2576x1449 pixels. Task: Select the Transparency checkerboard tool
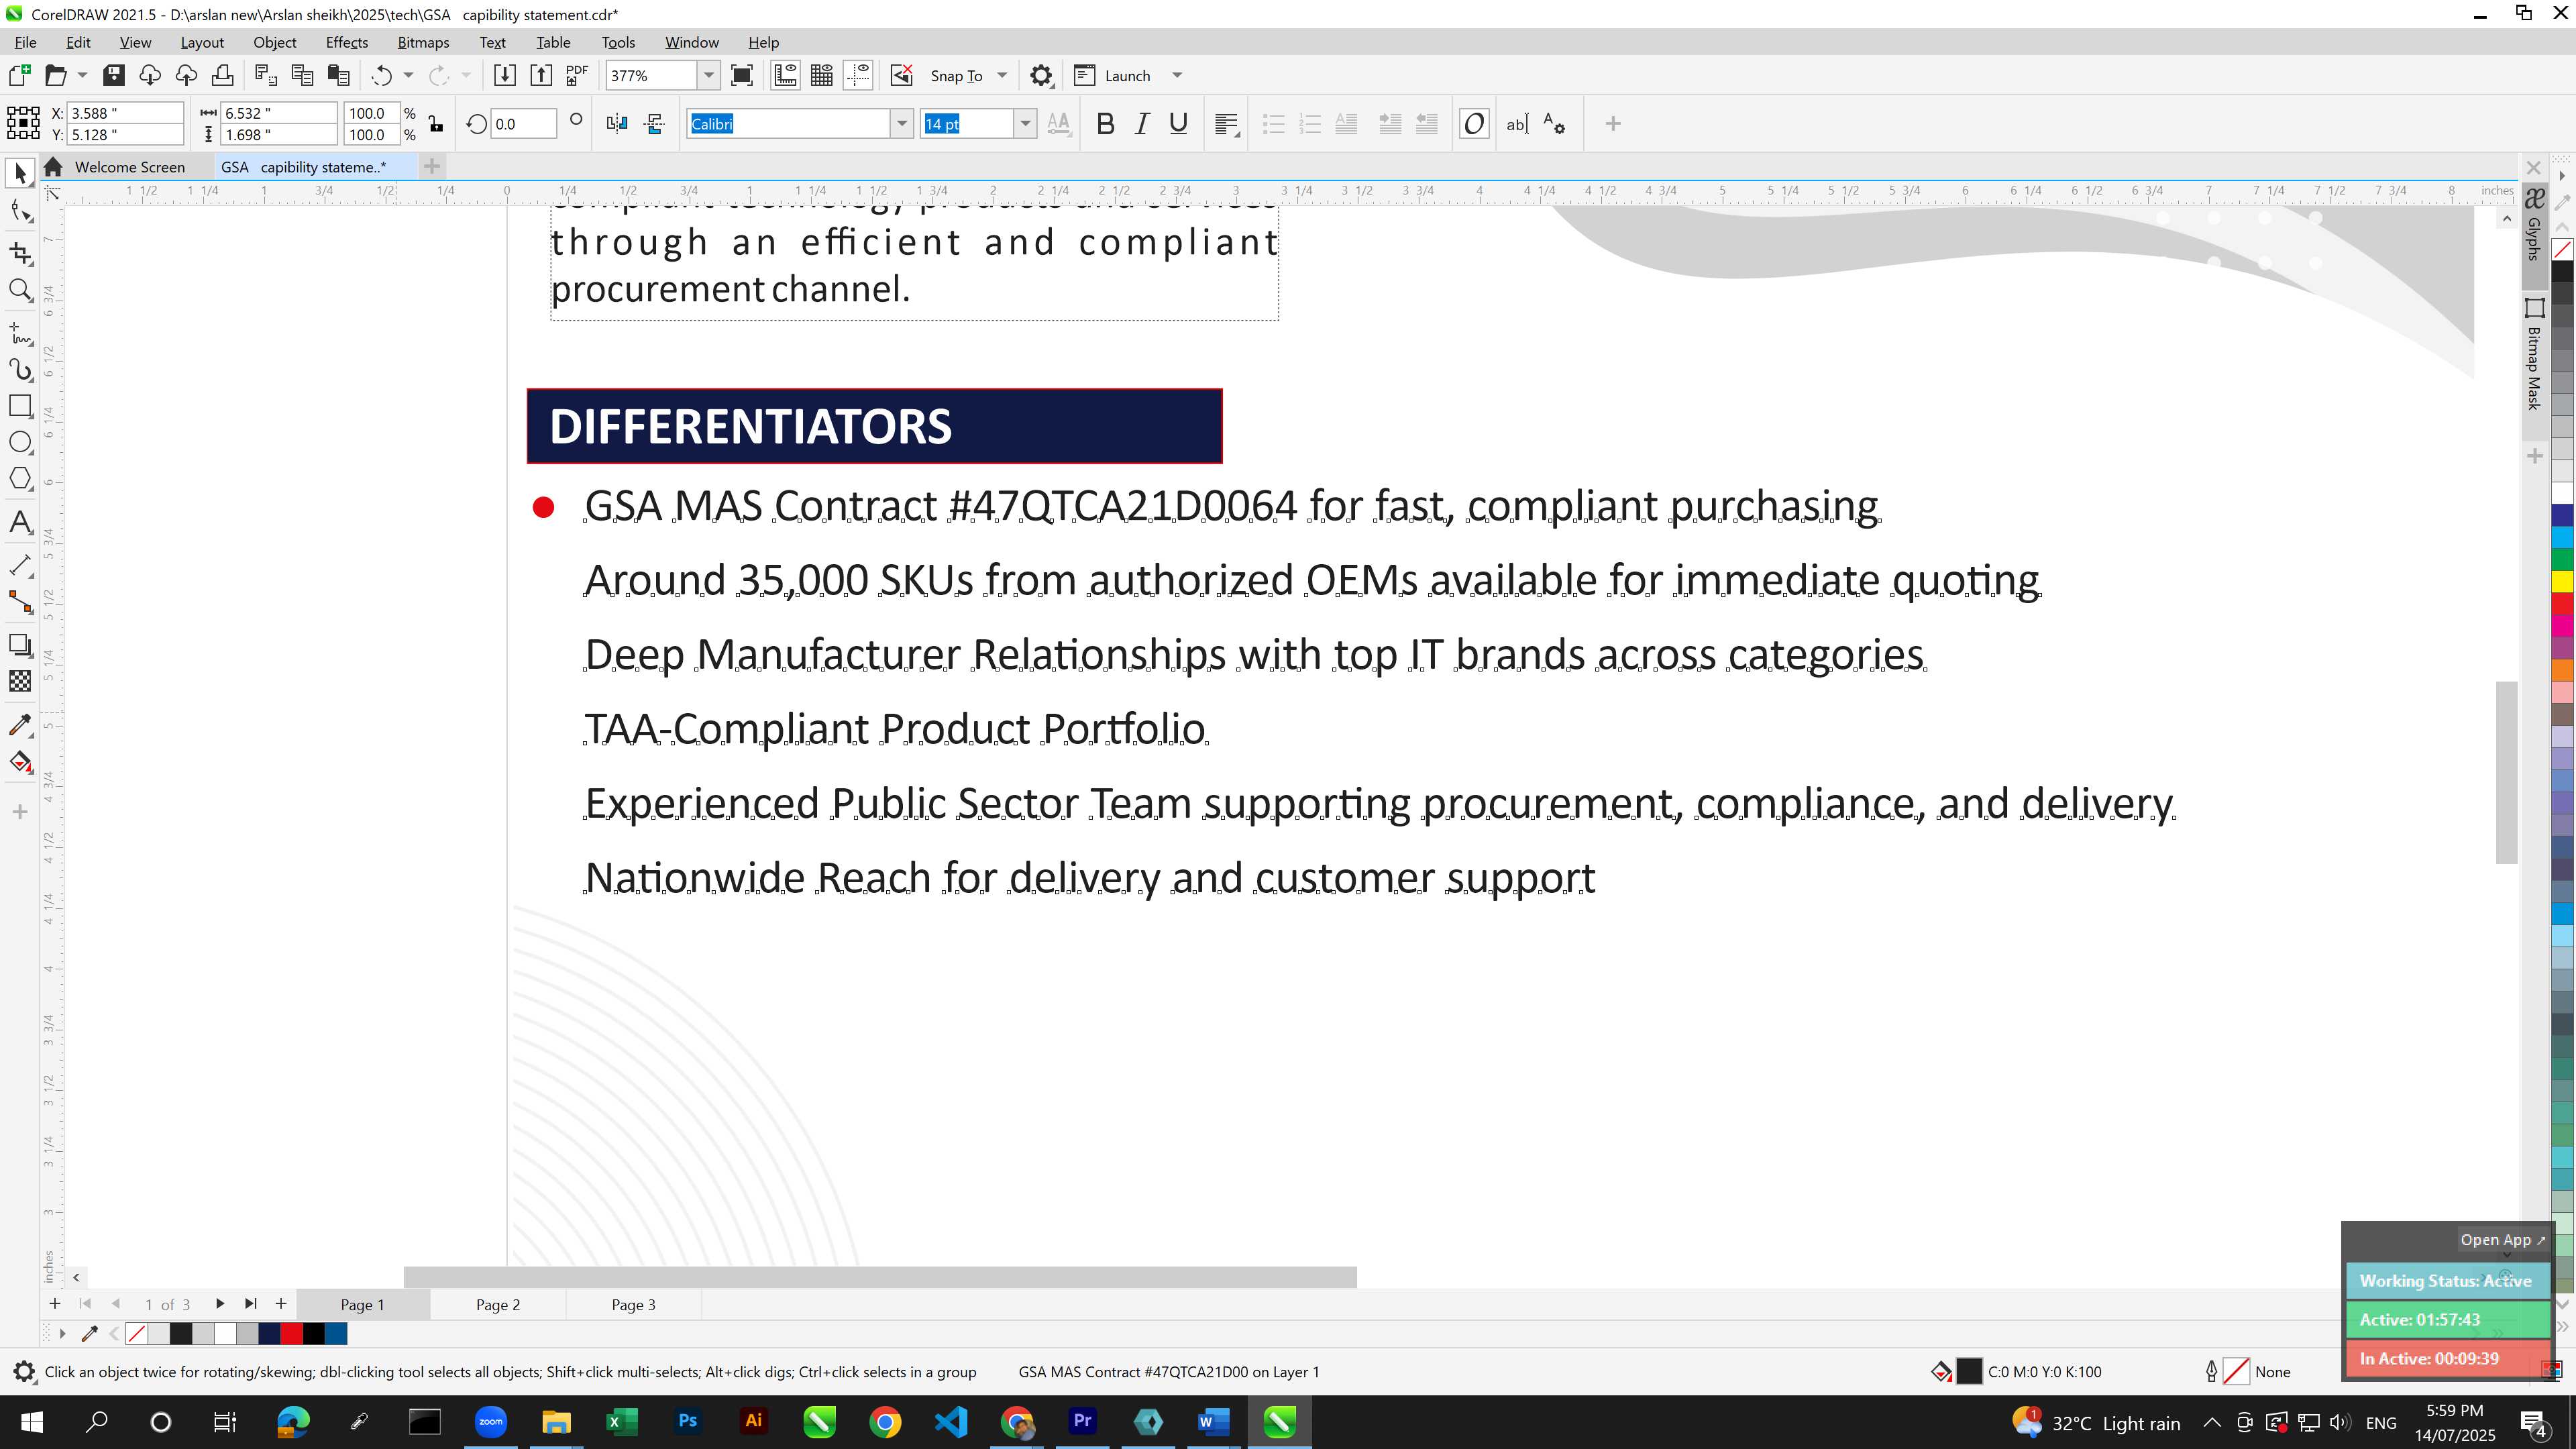pyautogui.click(x=20, y=681)
